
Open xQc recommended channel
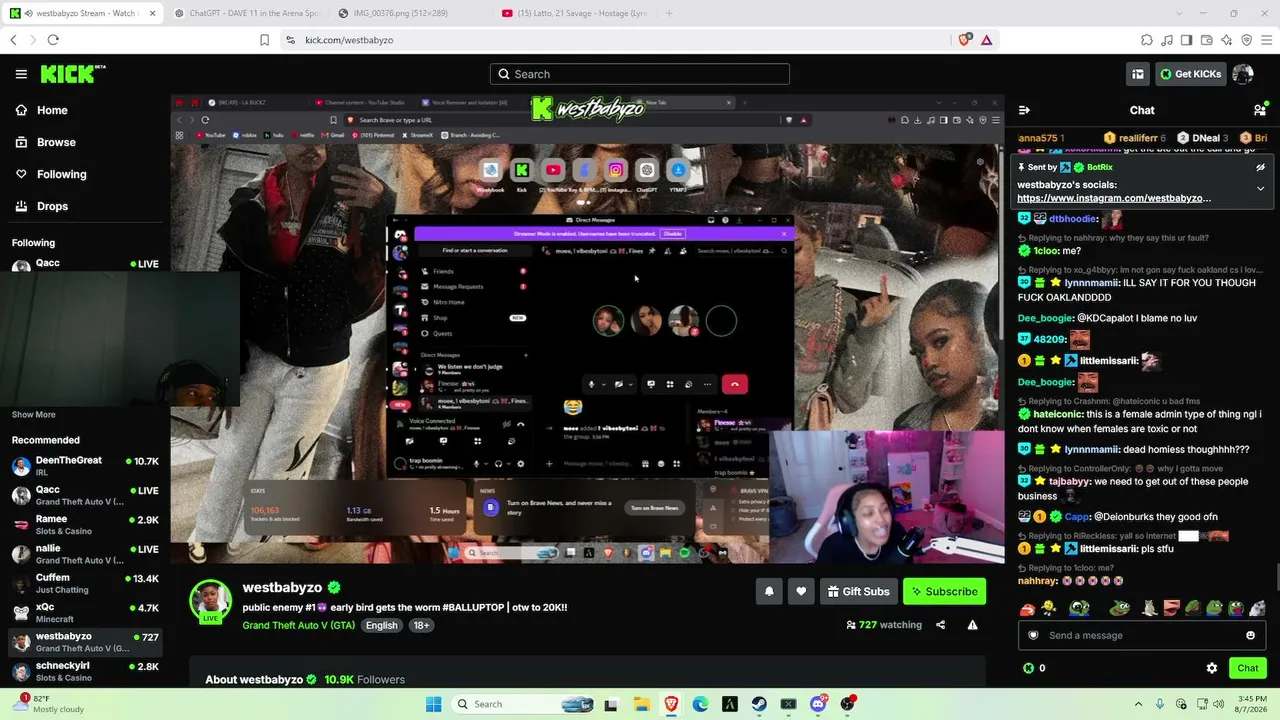click(85, 613)
